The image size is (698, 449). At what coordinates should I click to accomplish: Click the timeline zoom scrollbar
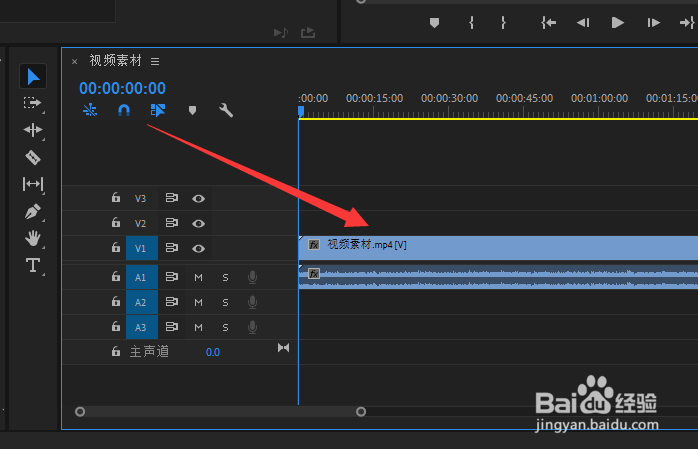(x=220, y=412)
